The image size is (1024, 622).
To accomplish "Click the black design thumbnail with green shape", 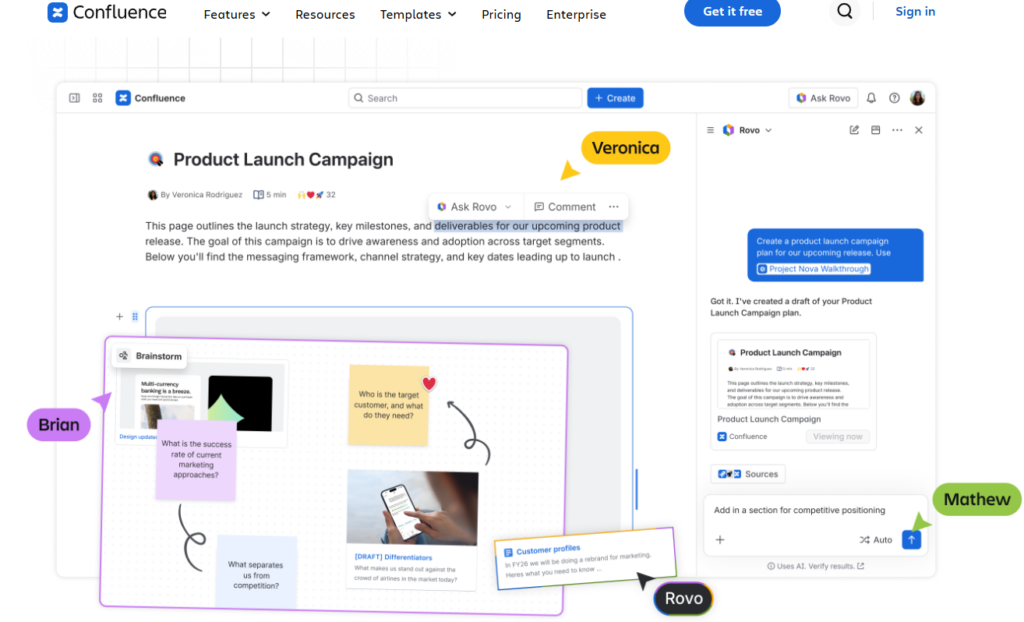I will (x=240, y=404).
